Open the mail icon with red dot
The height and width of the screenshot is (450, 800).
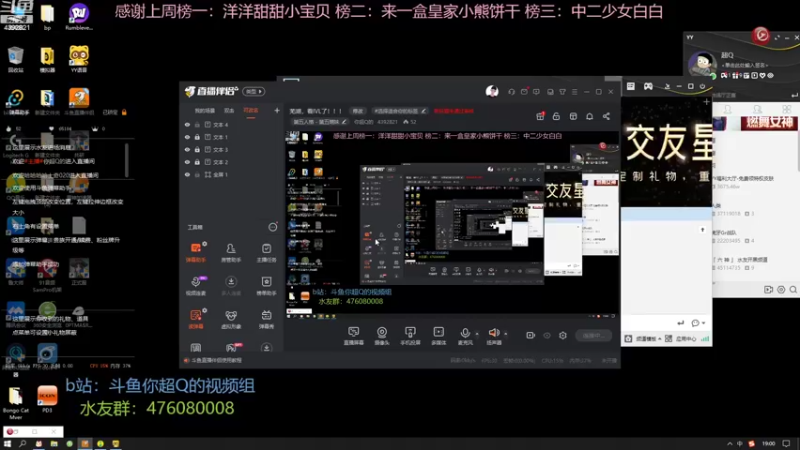pyautogui.click(x=524, y=92)
